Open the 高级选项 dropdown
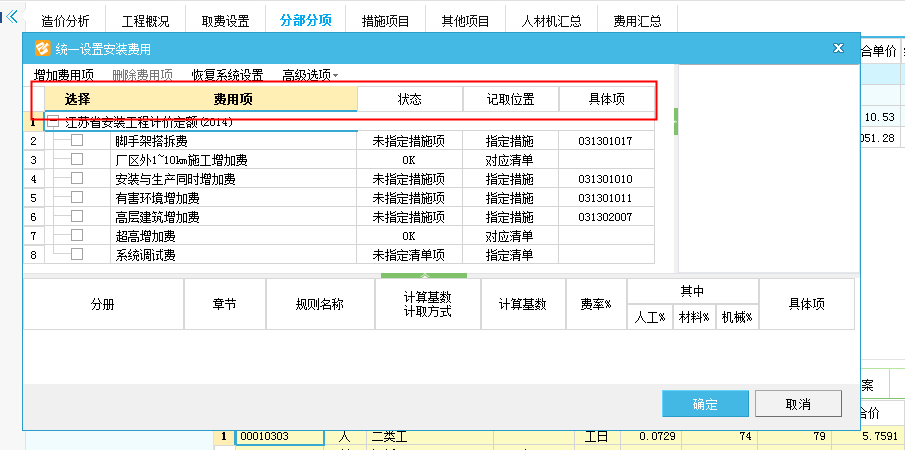The image size is (905, 450). [310, 75]
